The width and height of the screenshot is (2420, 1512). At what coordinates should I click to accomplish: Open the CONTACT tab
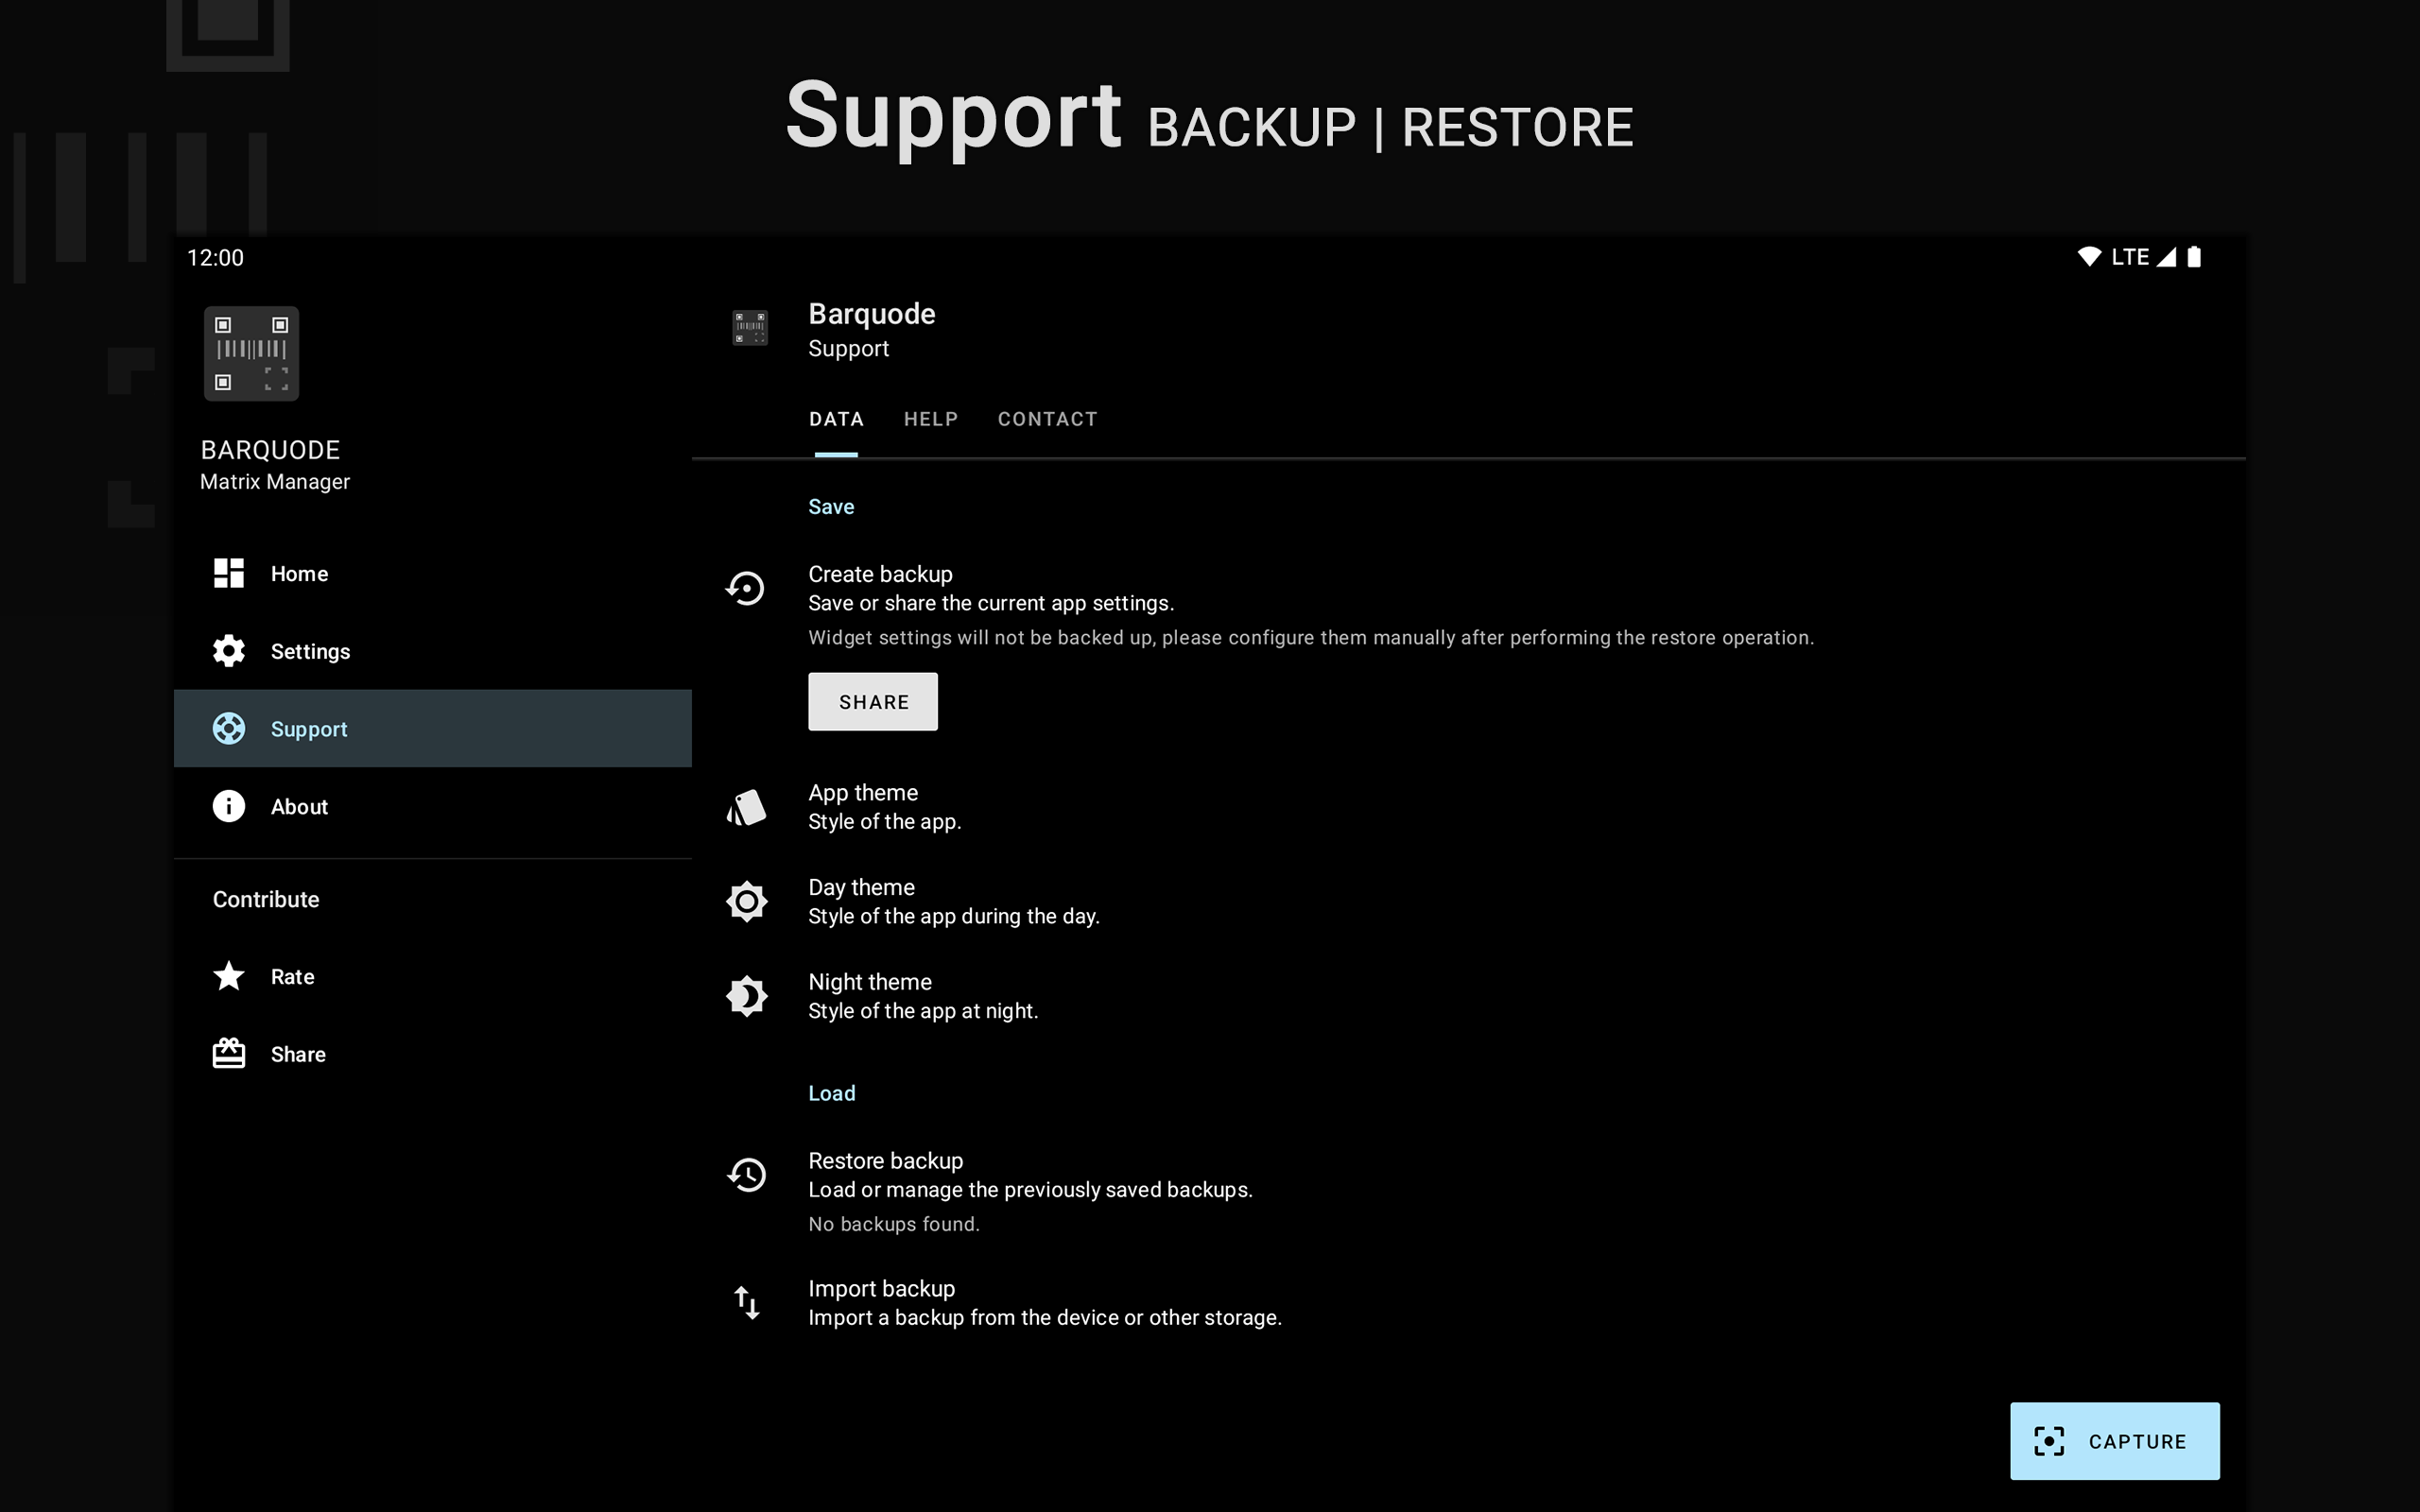tap(1046, 419)
